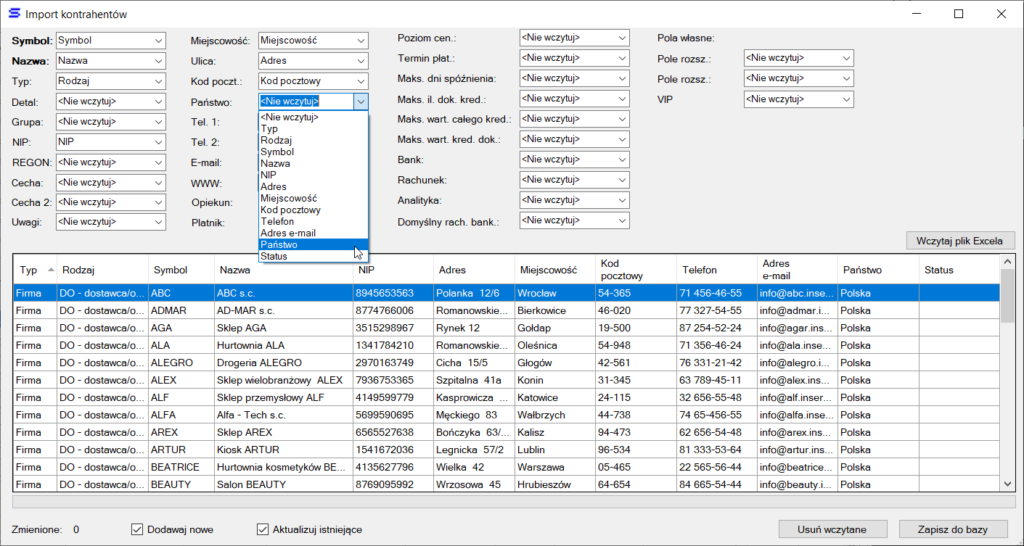
Task: Expand the VIP field dropdown
Action: [845, 99]
